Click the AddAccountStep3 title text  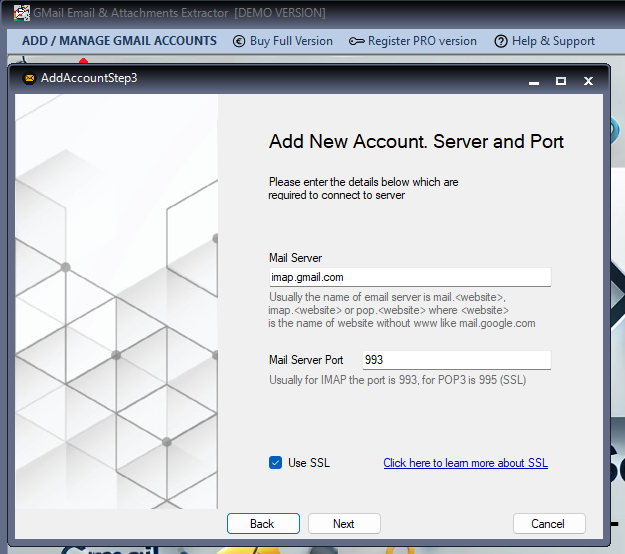89,78
